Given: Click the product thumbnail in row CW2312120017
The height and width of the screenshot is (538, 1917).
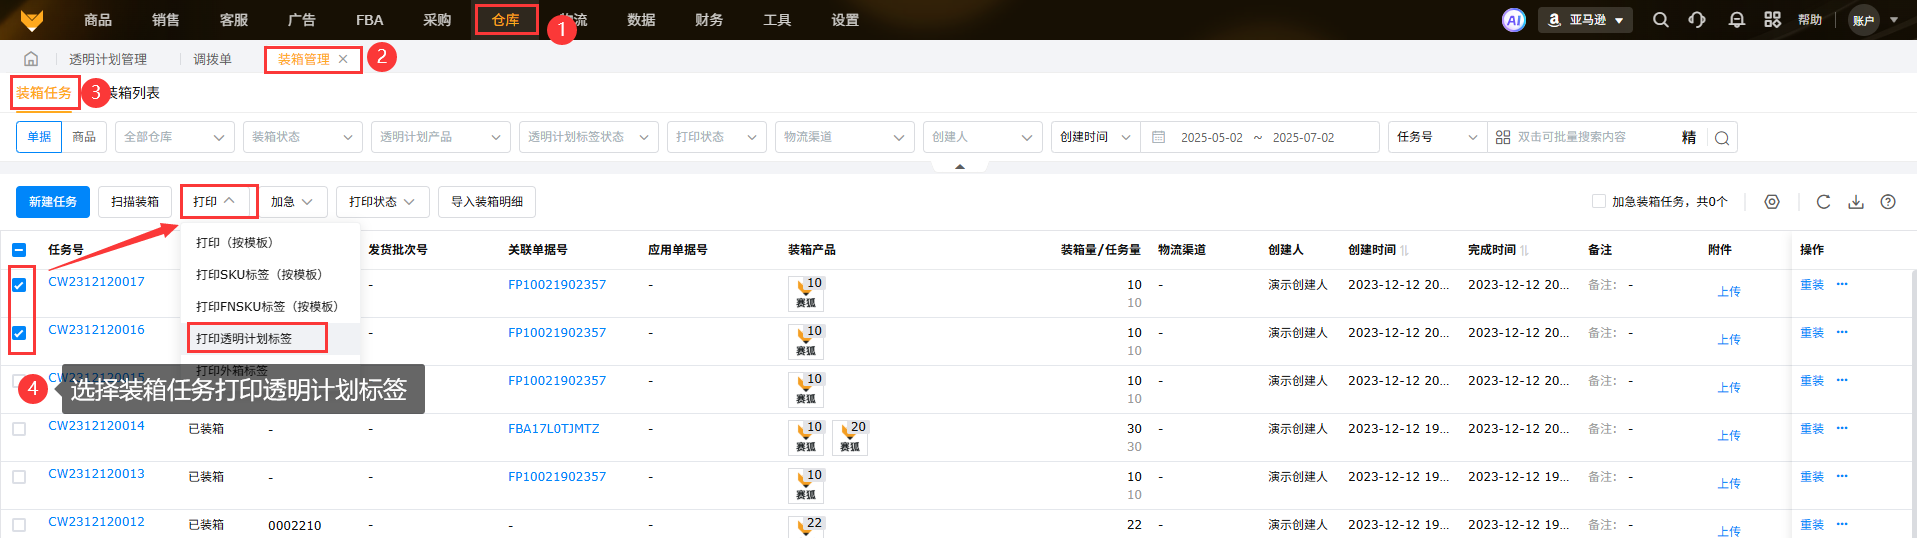Looking at the screenshot, I should click(x=806, y=293).
